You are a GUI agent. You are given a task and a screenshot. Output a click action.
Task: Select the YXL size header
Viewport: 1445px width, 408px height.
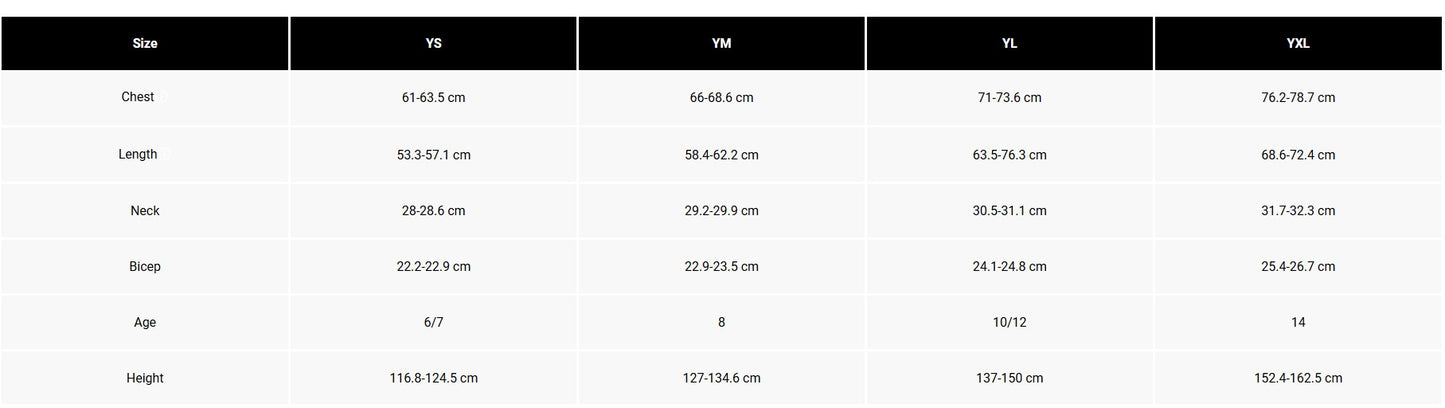coord(1298,44)
